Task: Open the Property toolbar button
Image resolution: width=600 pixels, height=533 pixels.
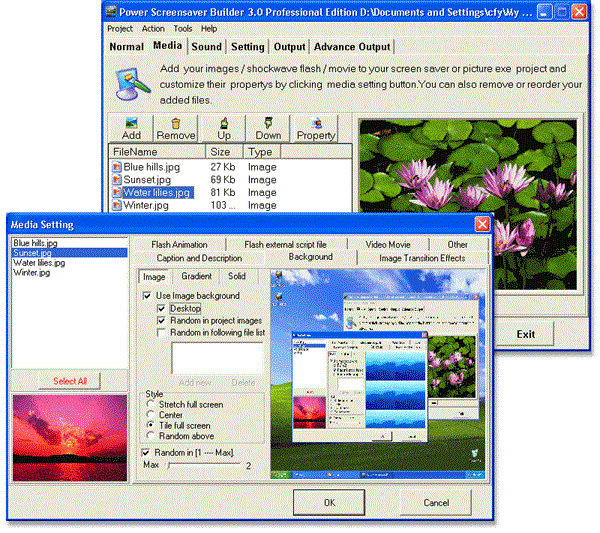Action: [315, 129]
